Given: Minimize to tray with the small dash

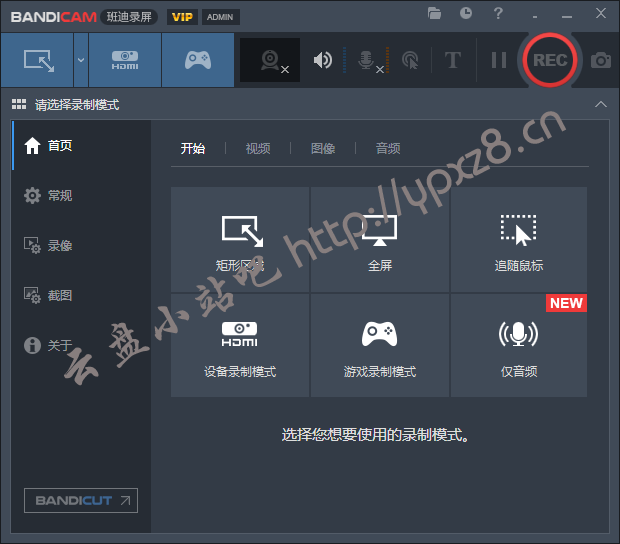Looking at the screenshot, I should (535, 17).
